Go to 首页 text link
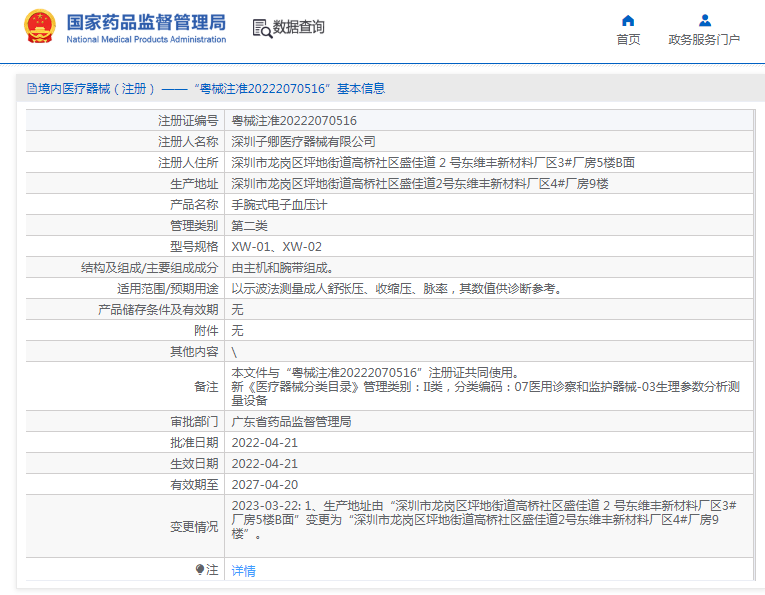This screenshot has height=595, width=765. pyautogui.click(x=628, y=40)
